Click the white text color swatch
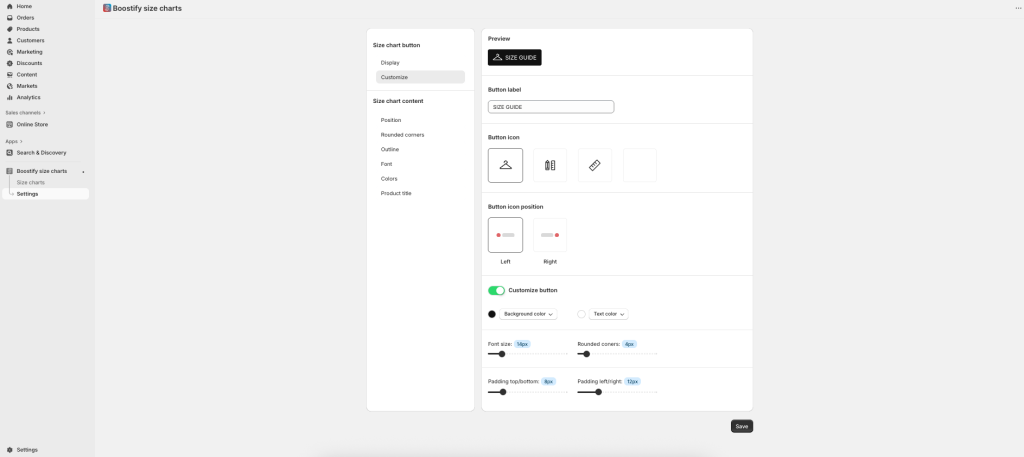The width and height of the screenshot is (1024, 457). tap(581, 314)
